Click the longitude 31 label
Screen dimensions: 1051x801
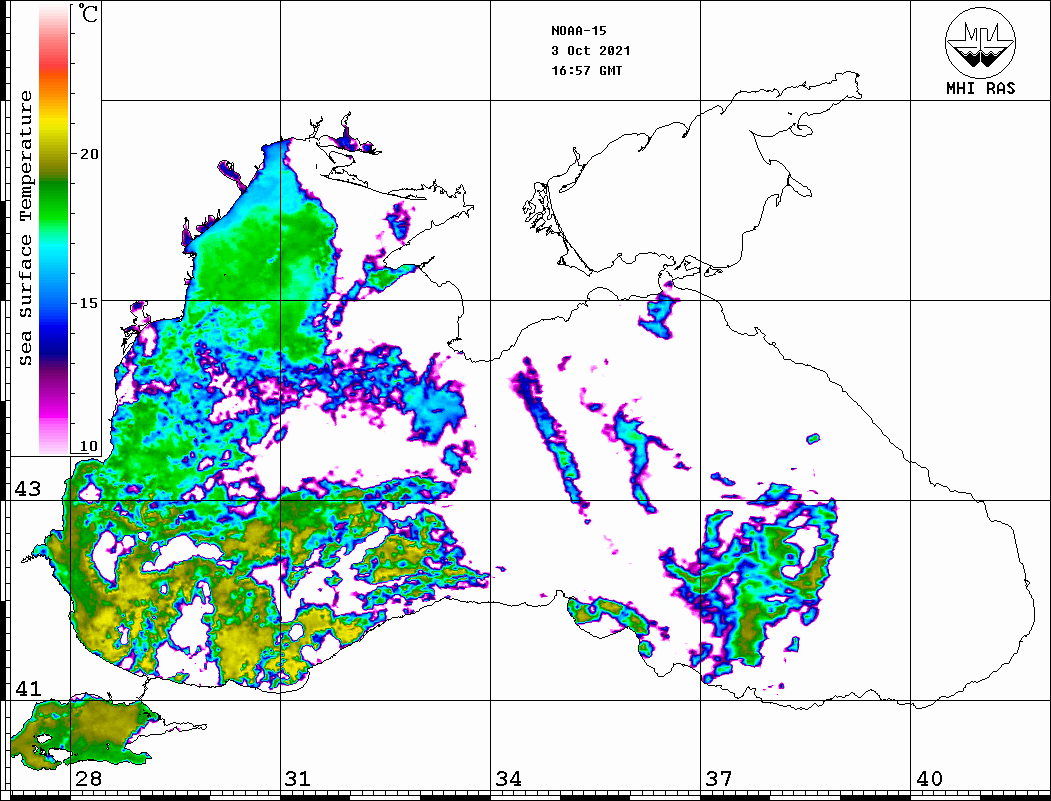[298, 779]
